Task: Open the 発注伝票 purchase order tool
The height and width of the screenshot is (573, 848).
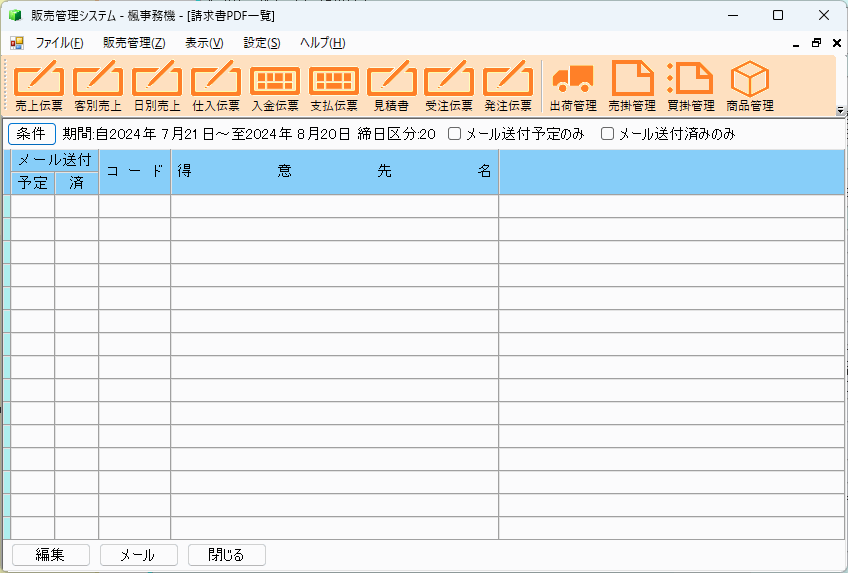Action: point(508,86)
